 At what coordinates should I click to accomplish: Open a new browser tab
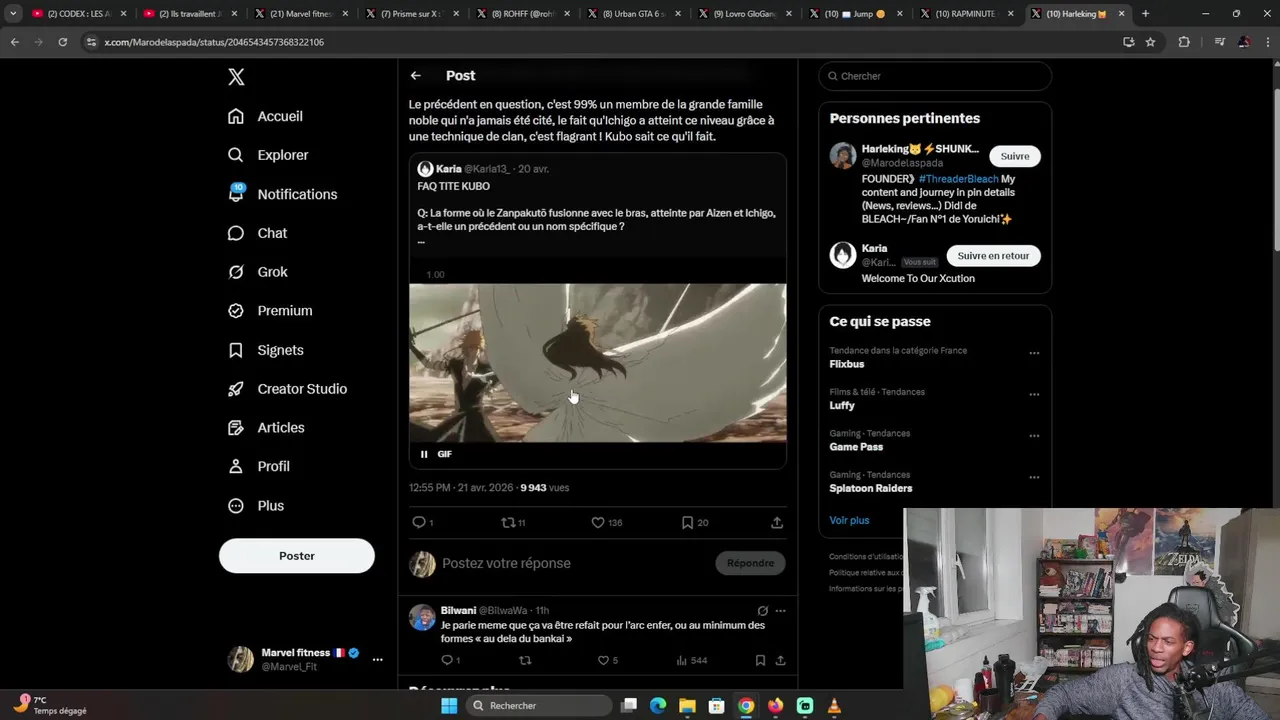1145,14
